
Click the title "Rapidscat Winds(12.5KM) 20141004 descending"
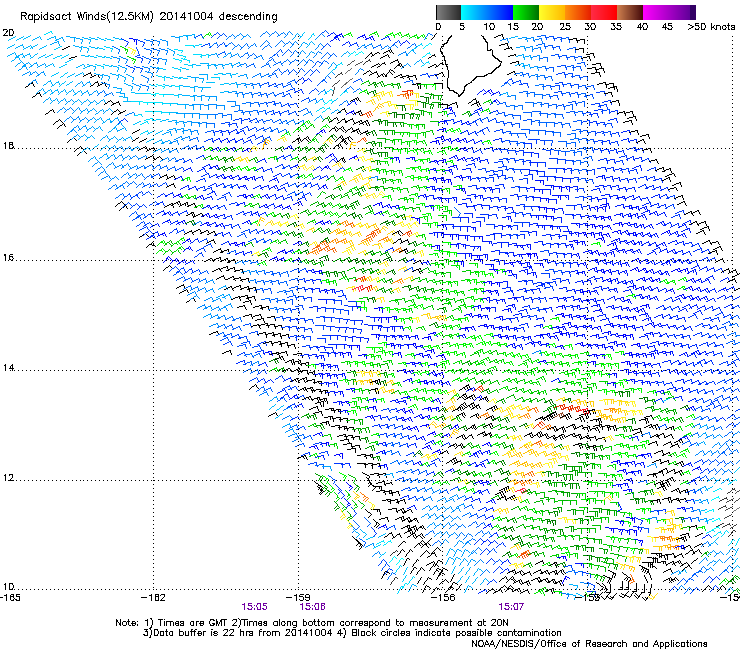tap(149, 17)
